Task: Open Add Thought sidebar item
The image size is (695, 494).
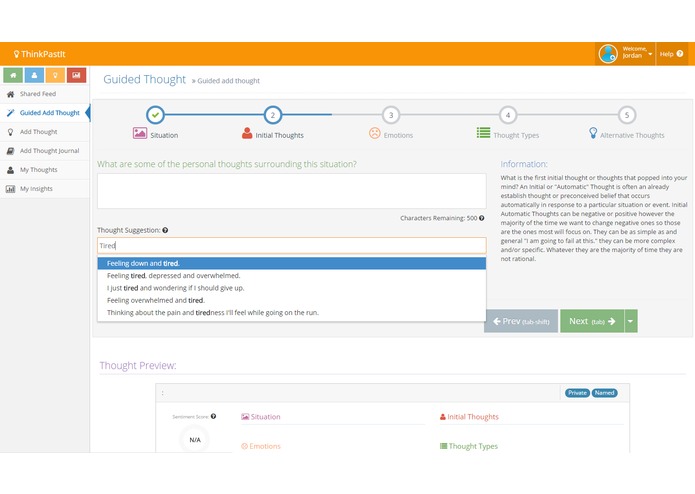Action: pos(45,132)
